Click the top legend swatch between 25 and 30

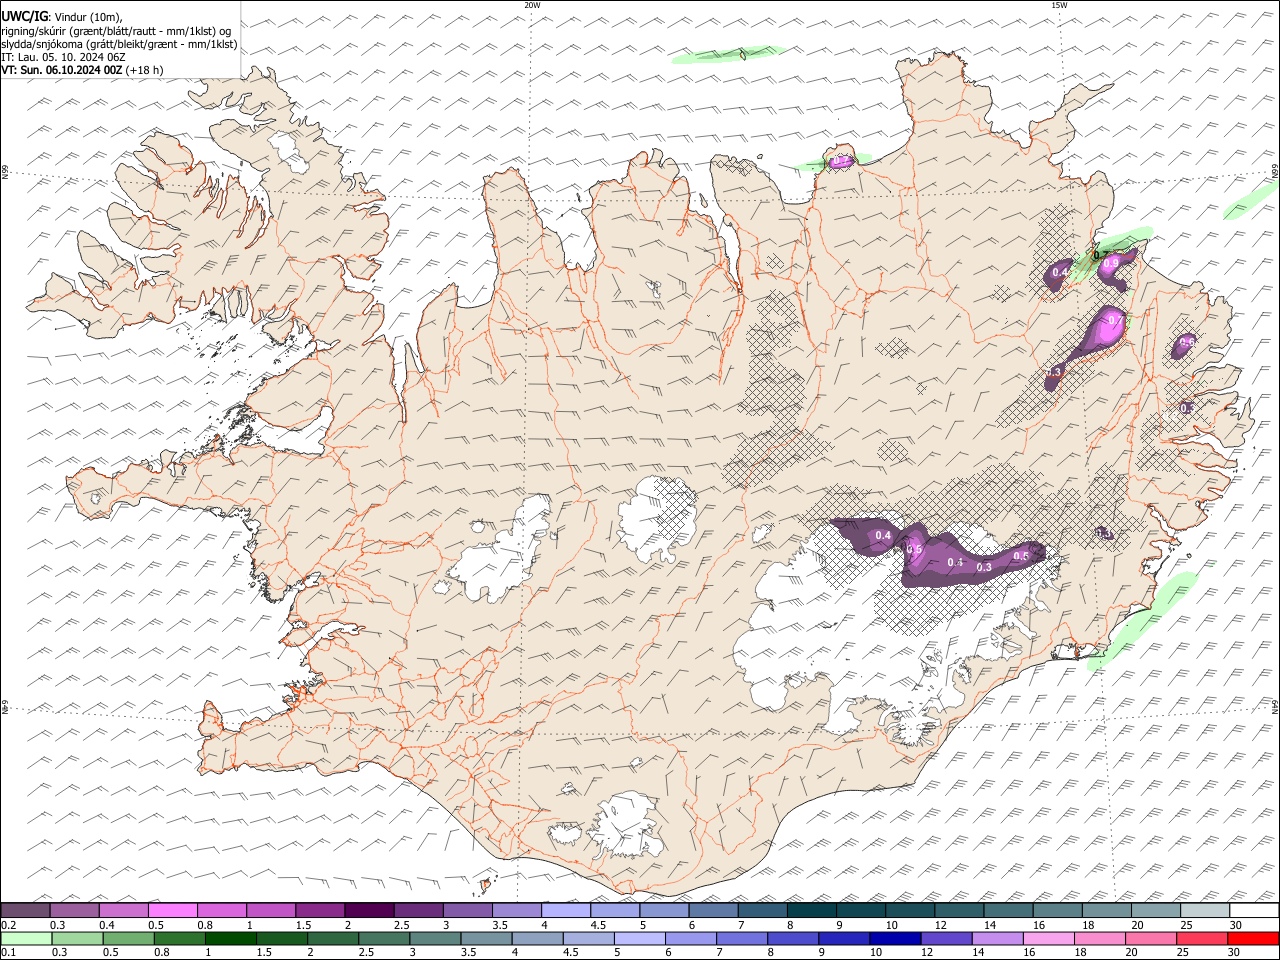click(x=1205, y=910)
